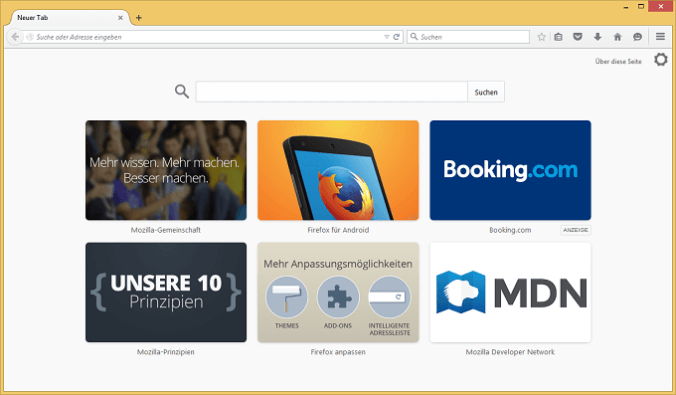The width and height of the screenshot is (676, 395).
Task: Click the Firefox für Android caption
Action: coord(338,230)
